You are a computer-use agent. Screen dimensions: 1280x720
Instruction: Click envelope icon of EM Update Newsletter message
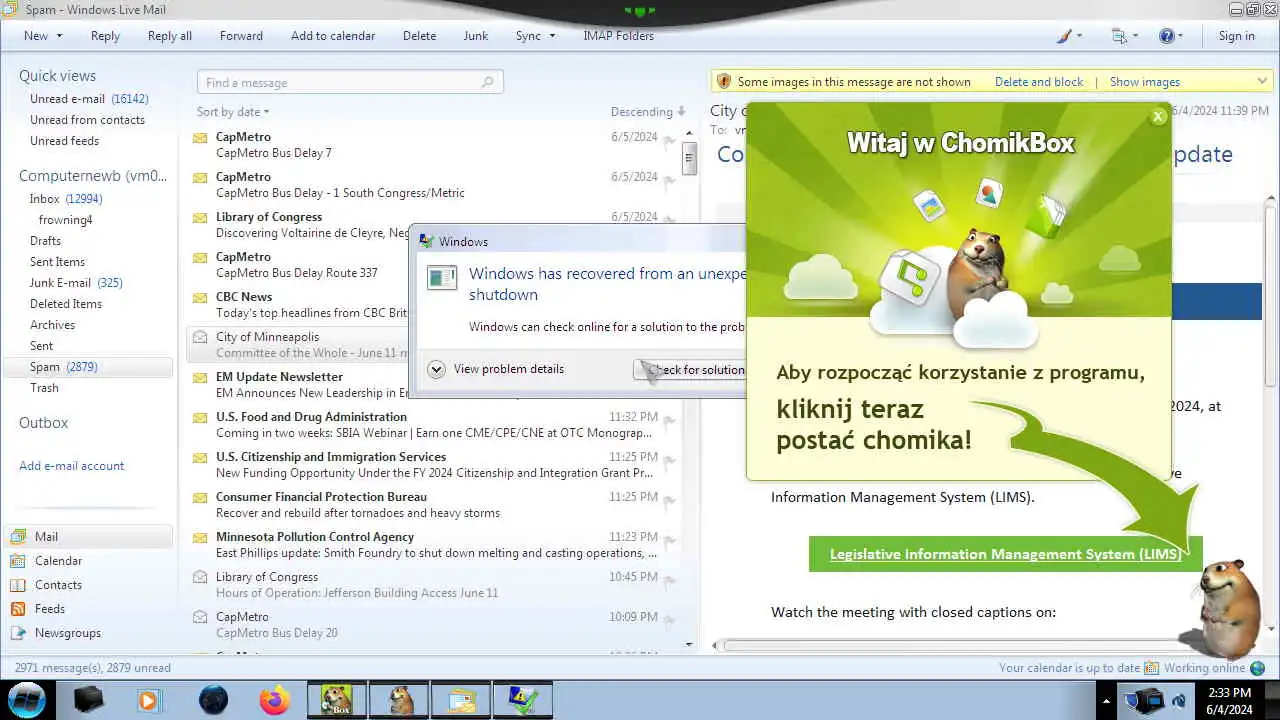(x=200, y=377)
